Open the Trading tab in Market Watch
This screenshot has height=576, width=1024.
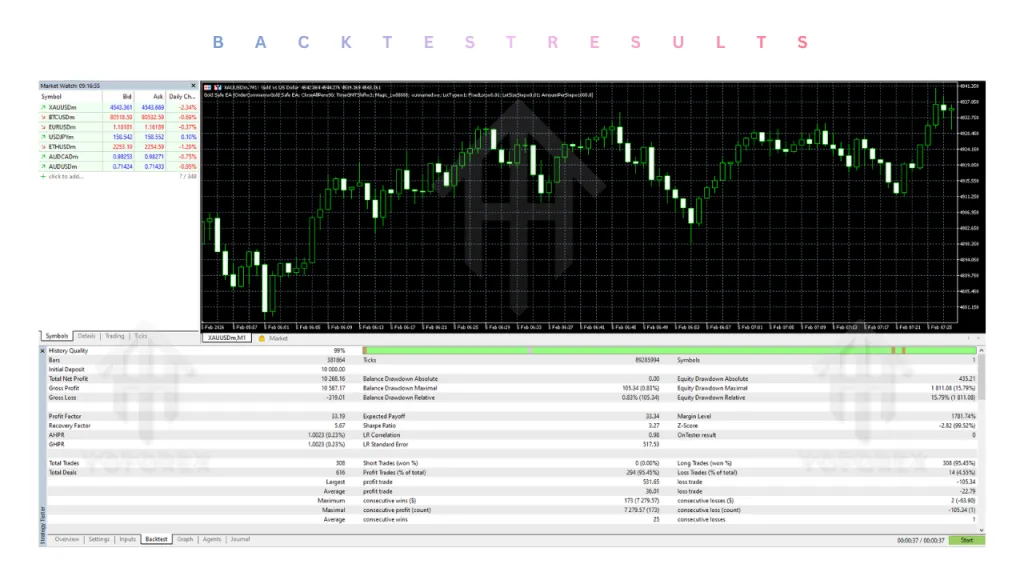(x=114, y=336)
